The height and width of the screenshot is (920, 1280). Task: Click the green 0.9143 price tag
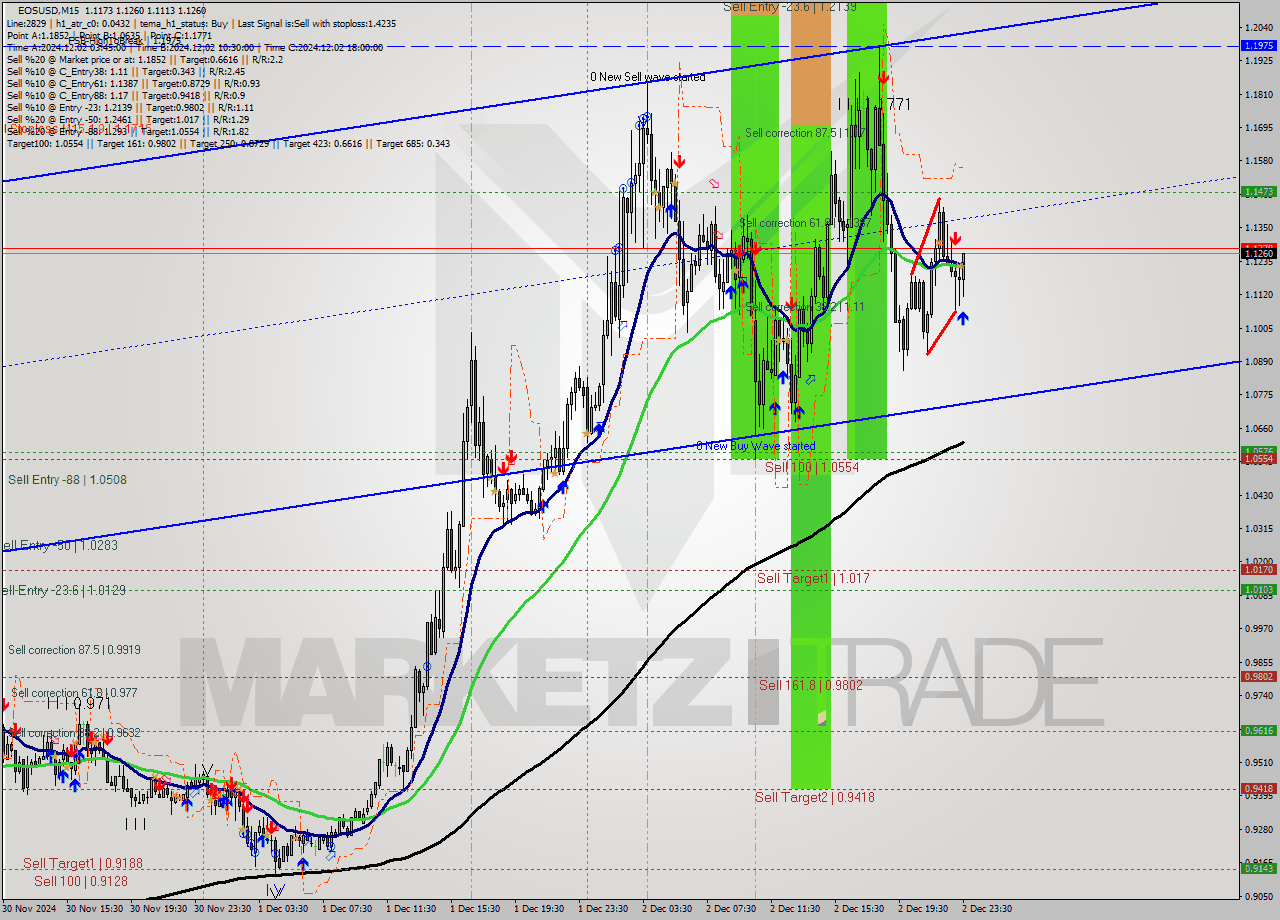pyautogui.click(x=1258, y=868)
